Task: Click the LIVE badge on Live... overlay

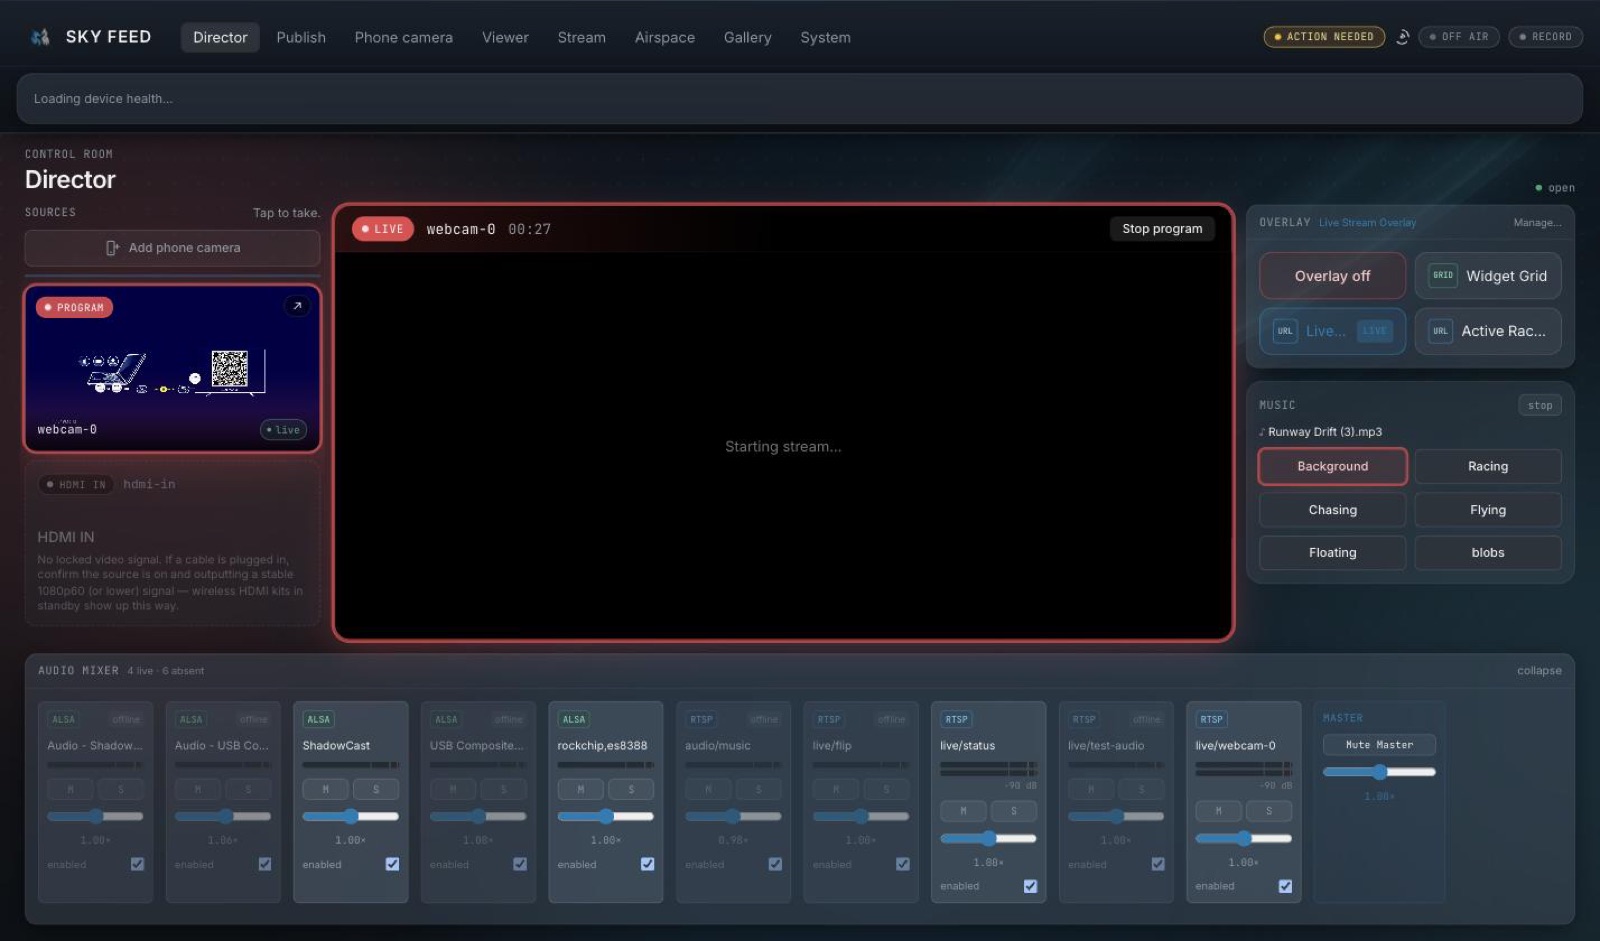Action: (1374, 331)
